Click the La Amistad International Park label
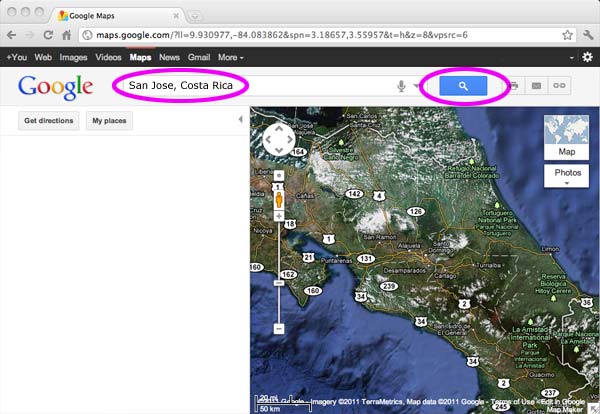600x414 pixels. pos(530,337)
